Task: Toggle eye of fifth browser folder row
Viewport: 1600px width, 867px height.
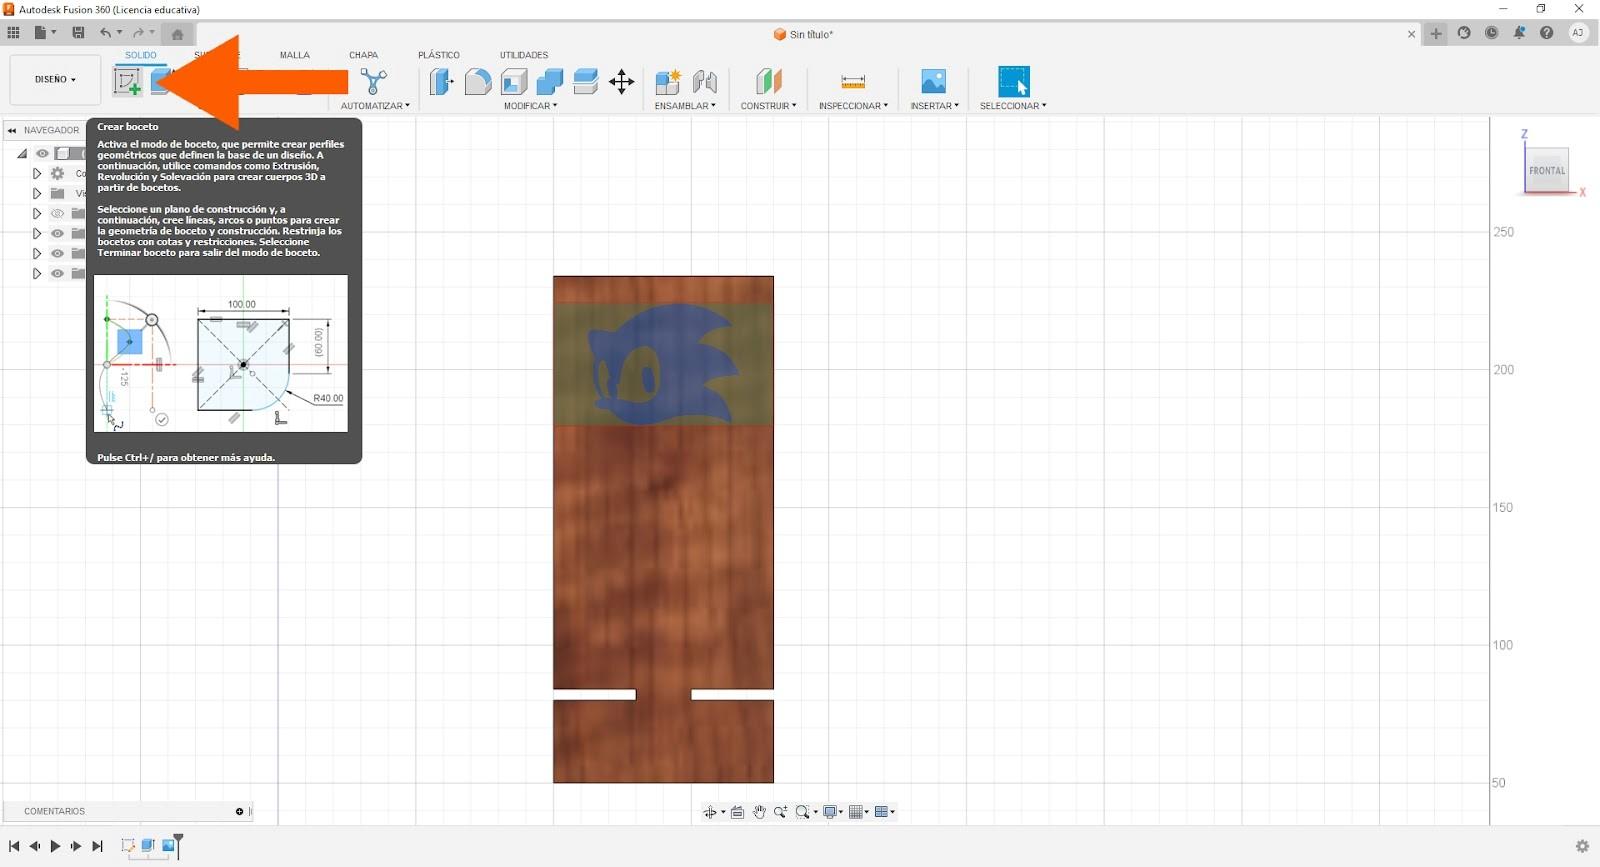Action: click(57, 253)
